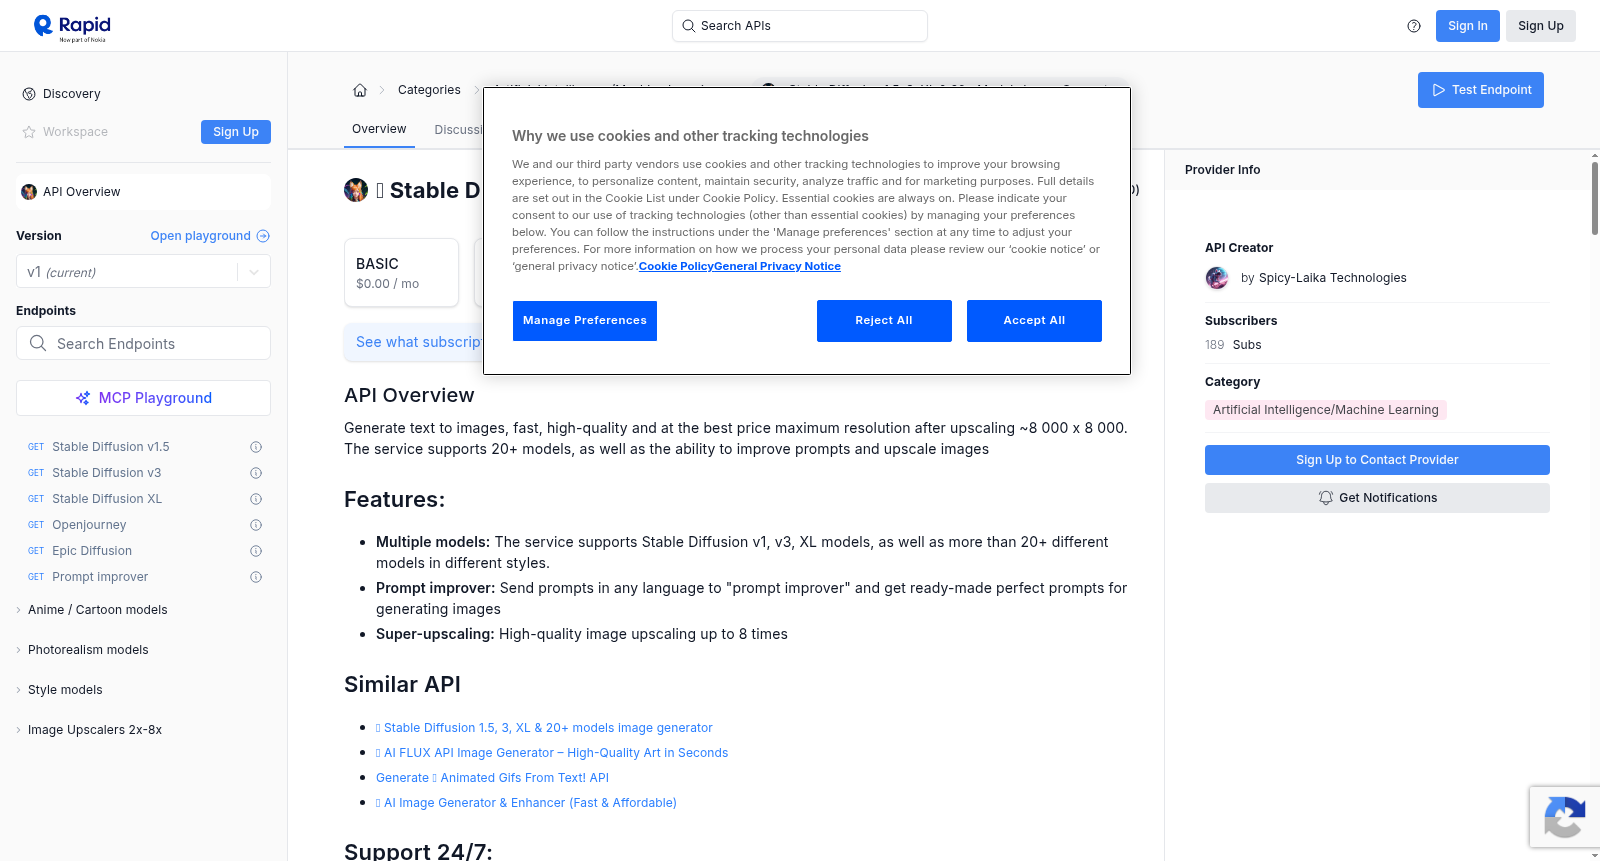Click the play icon on Test Endpoint
The width and height of the screenshot is (1600, 861).
(x=1439, y=90)
